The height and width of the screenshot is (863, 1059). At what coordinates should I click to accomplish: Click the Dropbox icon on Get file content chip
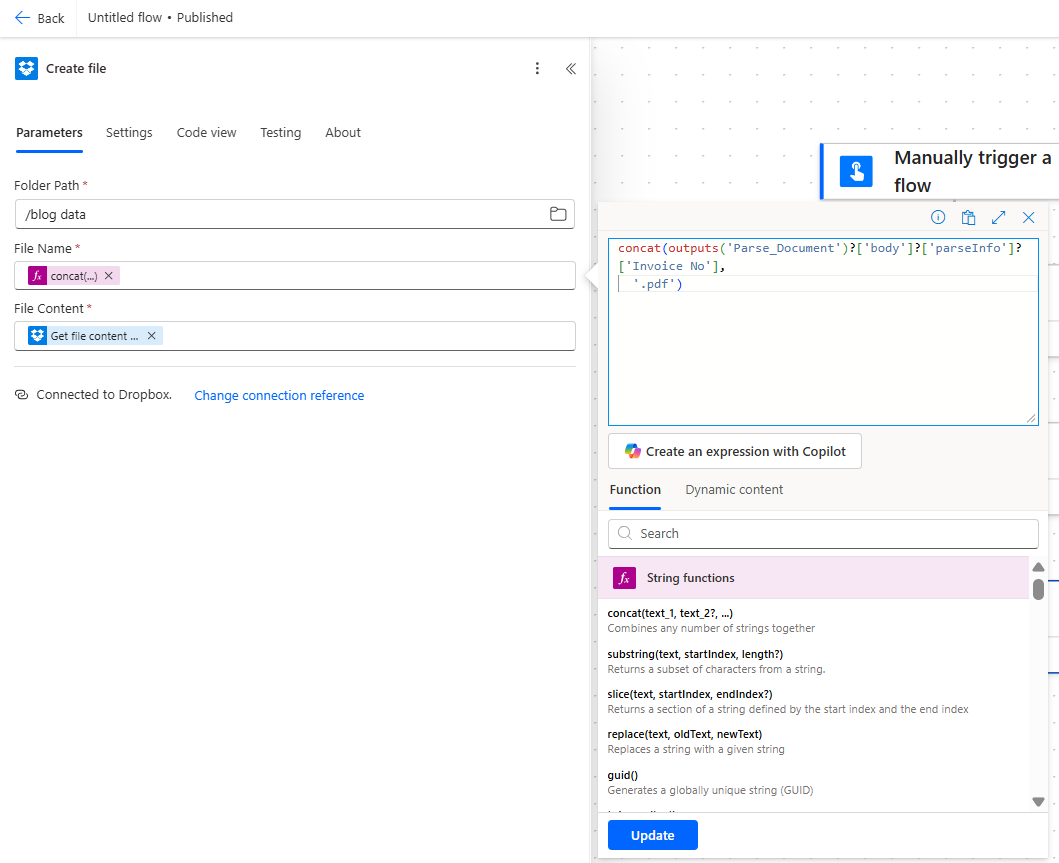coord(36,335)
